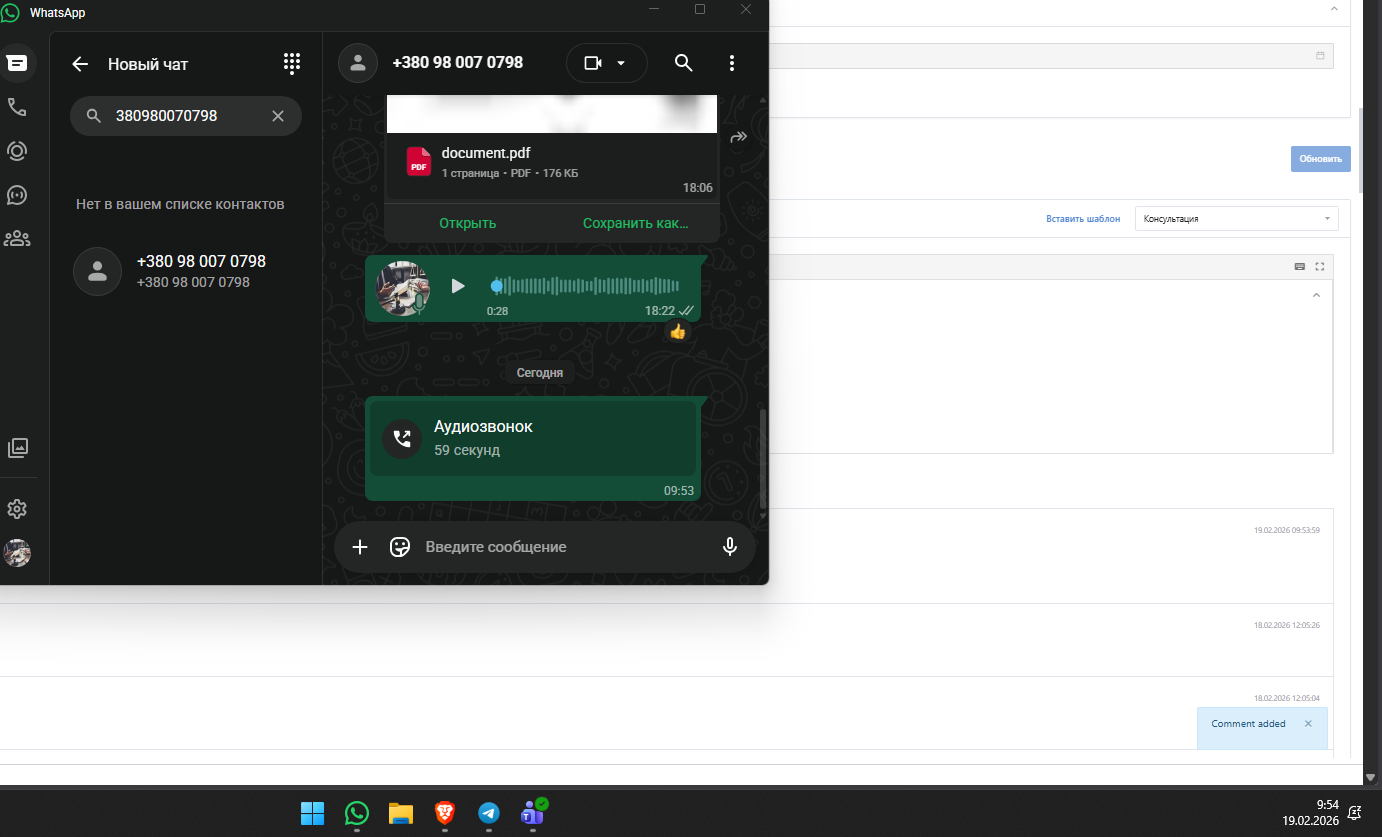Click the Аудиозвонок call entry

533,438
